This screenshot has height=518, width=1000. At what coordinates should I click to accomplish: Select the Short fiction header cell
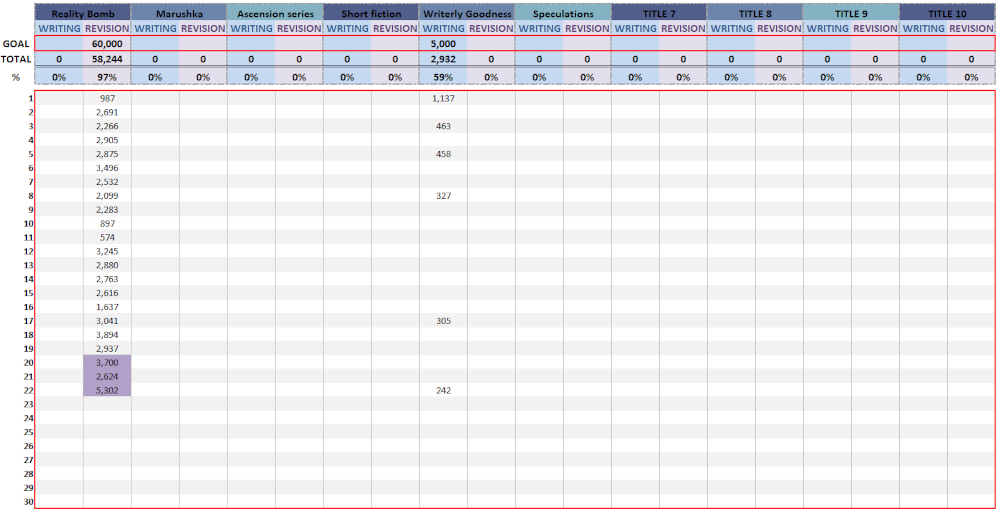click(371, 14)
